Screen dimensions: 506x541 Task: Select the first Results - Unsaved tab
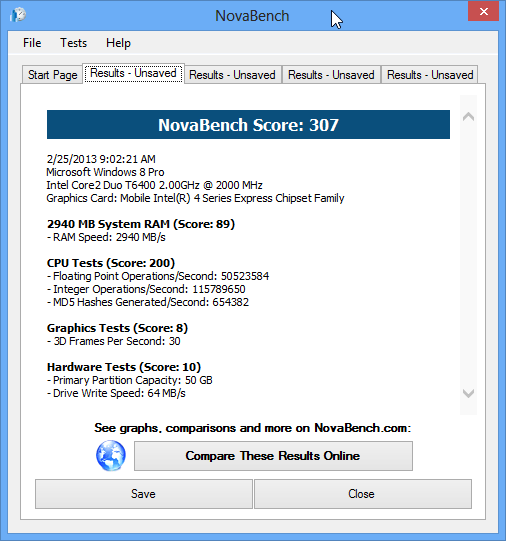(x=133, y=73)
